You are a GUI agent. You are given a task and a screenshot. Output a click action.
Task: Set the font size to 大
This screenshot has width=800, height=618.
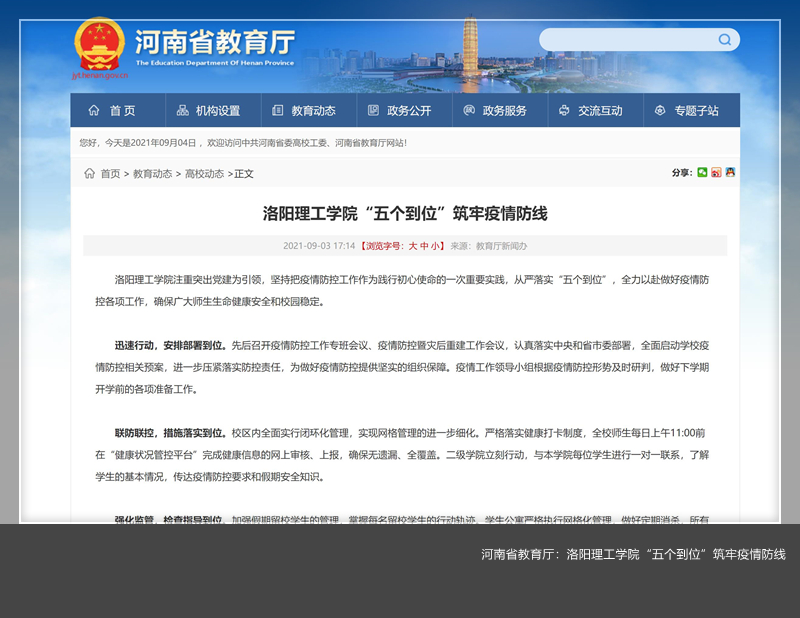(x=412, y=245)
